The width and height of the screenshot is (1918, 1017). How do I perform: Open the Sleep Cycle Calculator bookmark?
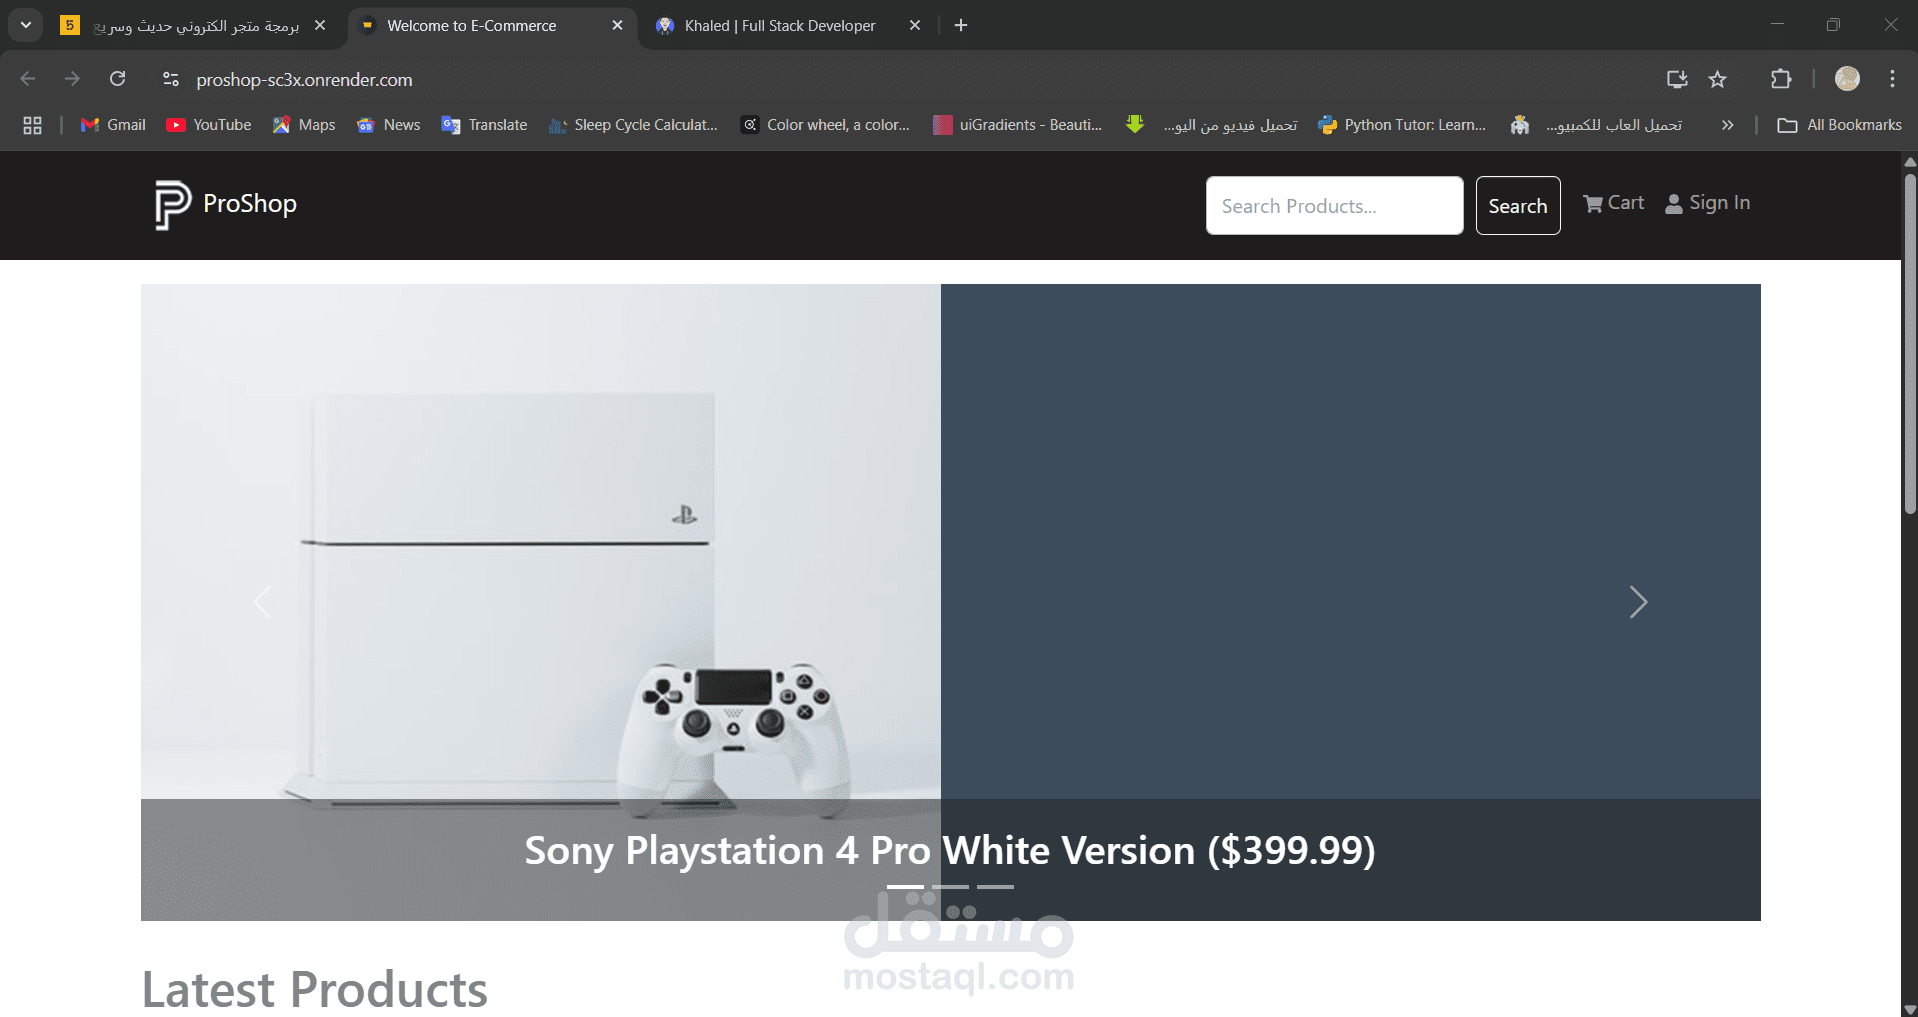click(633, 125)
